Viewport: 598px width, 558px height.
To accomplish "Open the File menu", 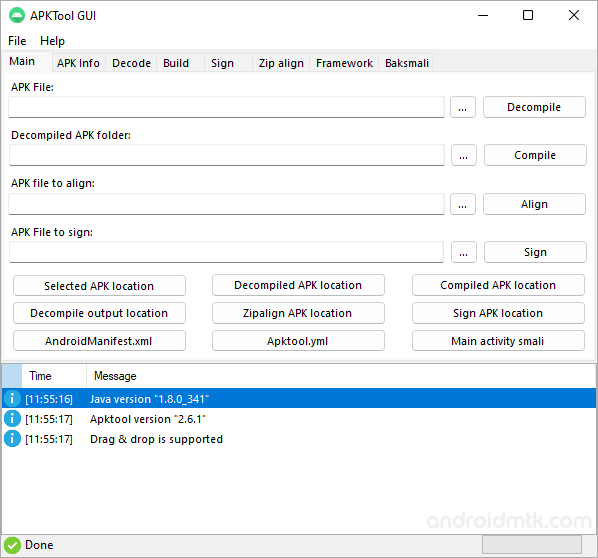I will click(17, 41).
